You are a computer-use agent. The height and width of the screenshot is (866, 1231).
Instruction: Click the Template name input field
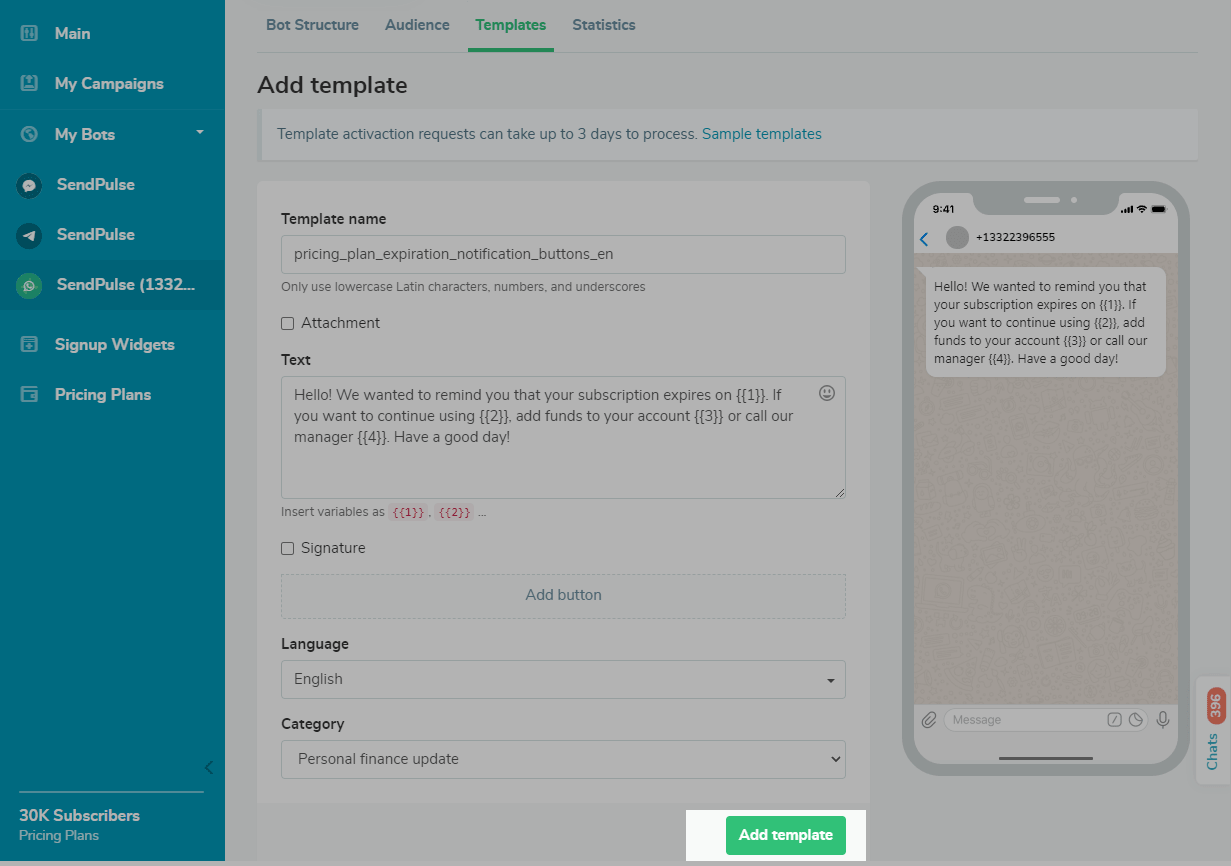563,254
